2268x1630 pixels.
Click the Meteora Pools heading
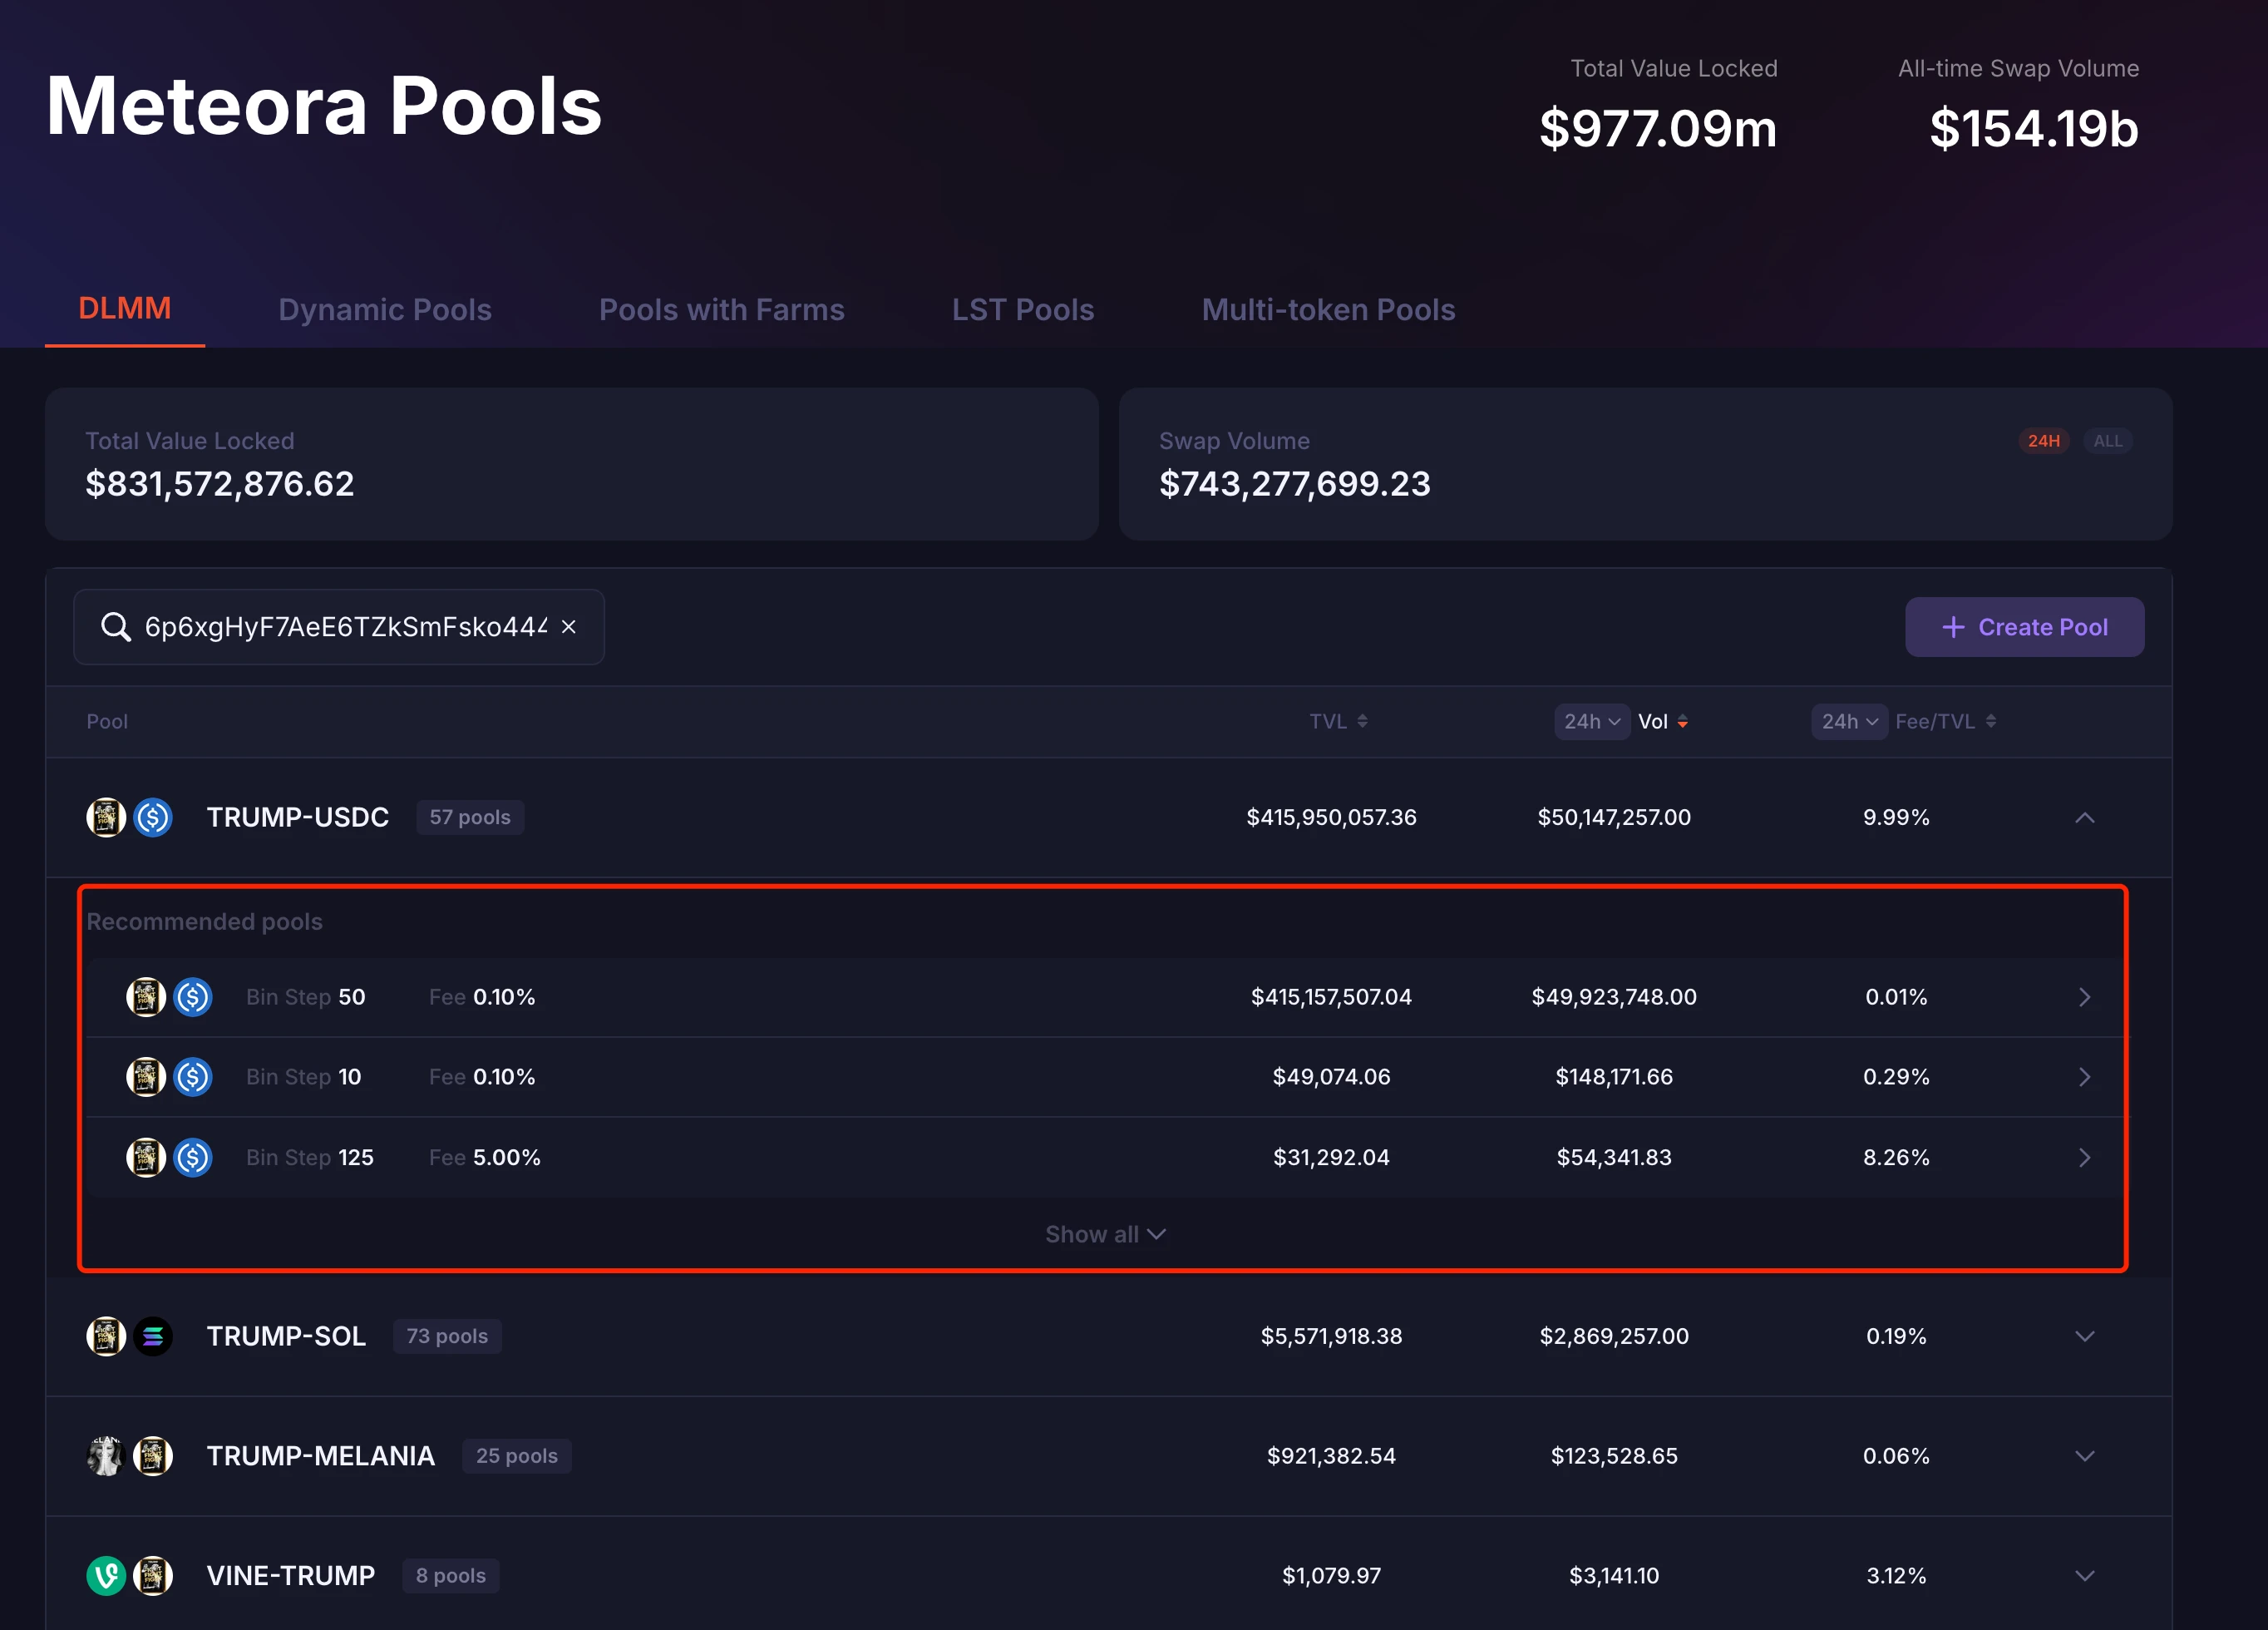coord(324,106)
